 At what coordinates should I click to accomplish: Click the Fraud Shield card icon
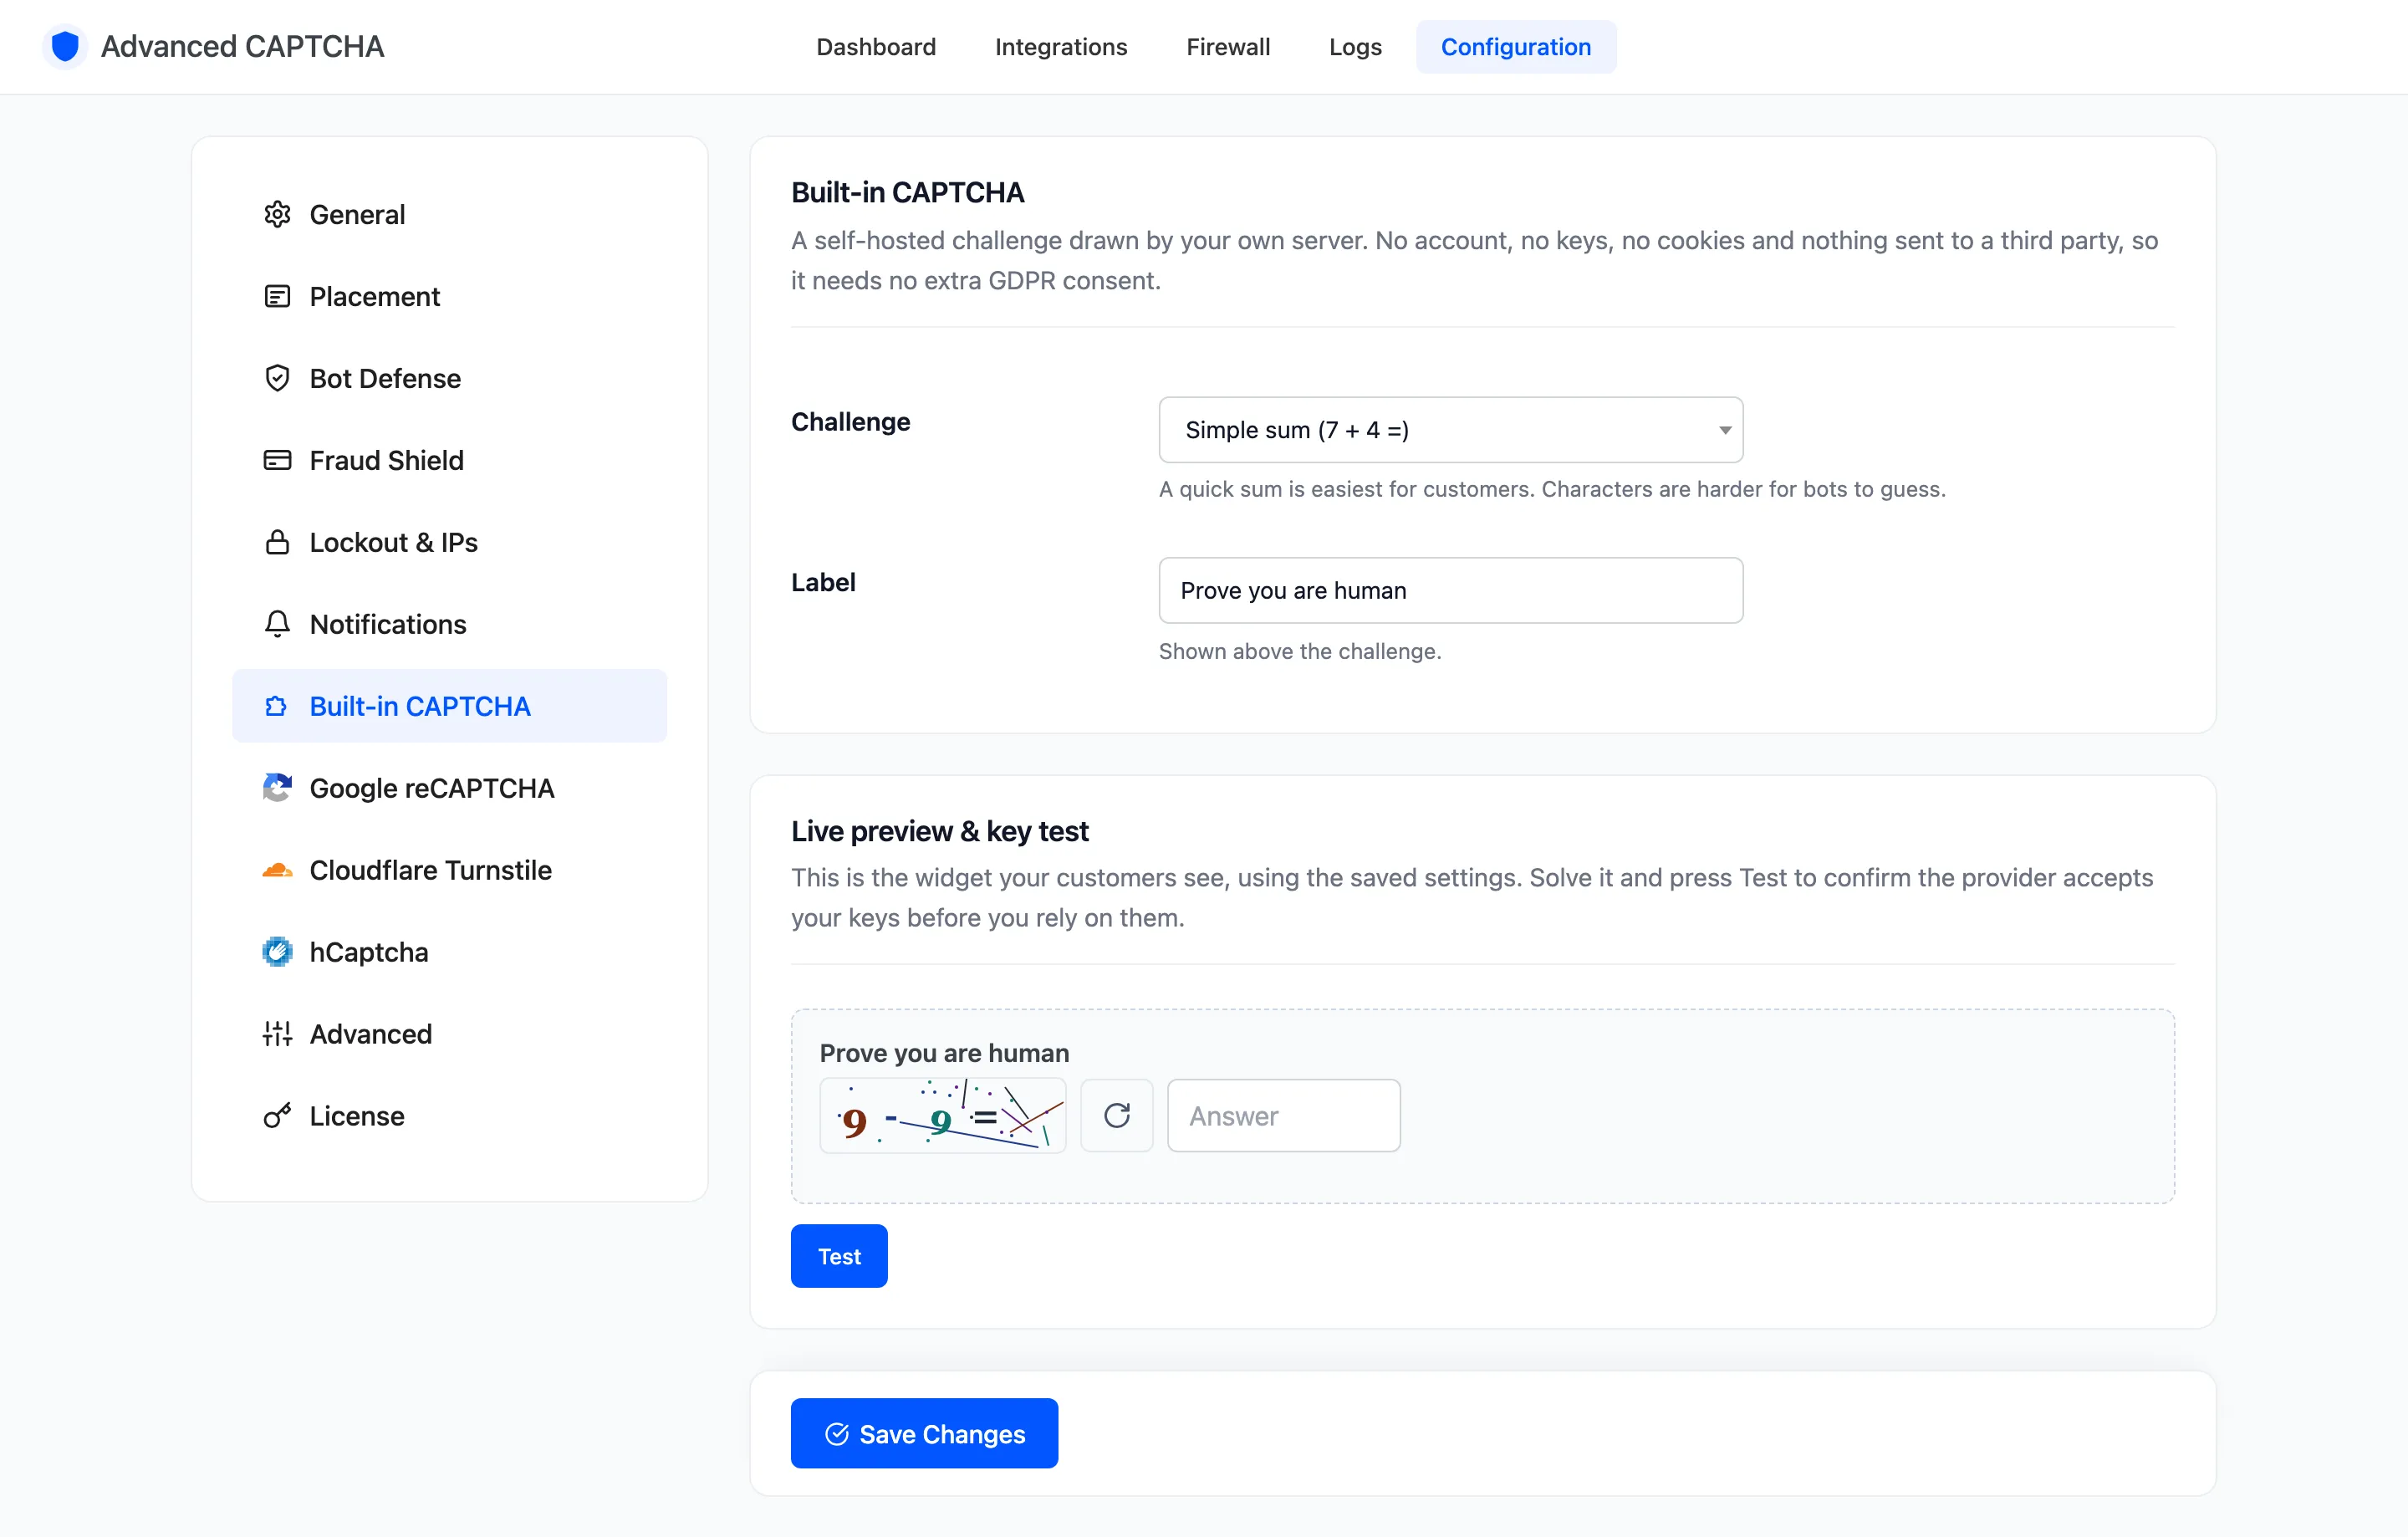[277, 460]
